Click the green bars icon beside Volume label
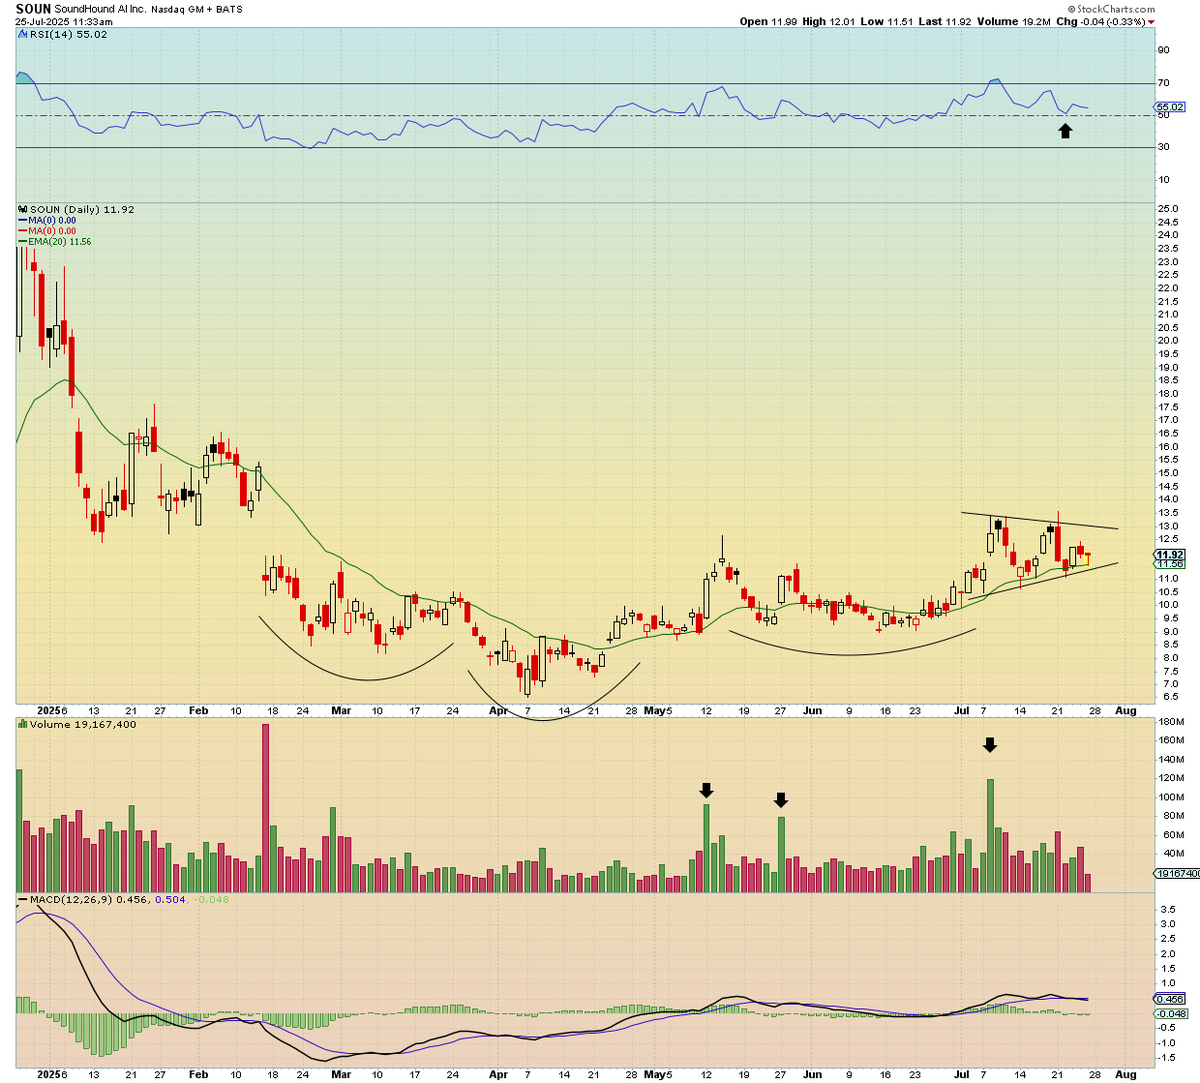The height and width of the screenshot is (1083, 1200). click(22, 724)
